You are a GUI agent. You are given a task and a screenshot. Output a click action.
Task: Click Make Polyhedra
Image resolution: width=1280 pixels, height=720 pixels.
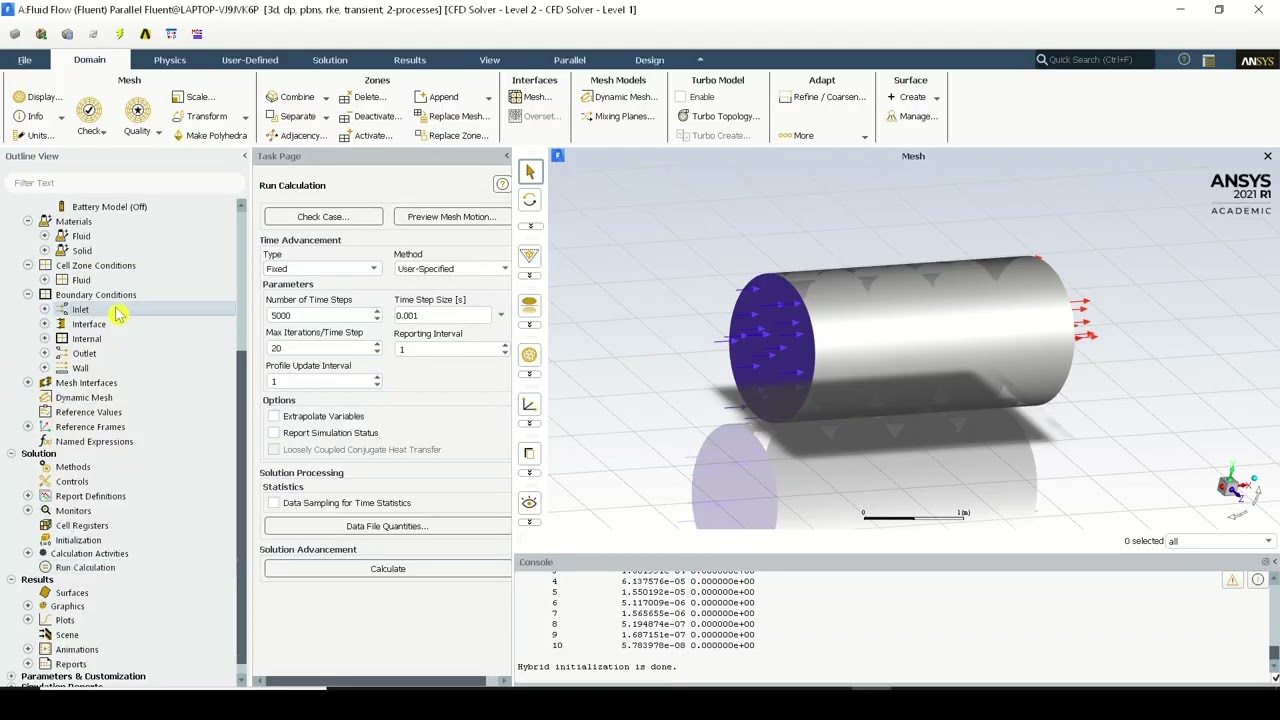[x=209, y=135]
